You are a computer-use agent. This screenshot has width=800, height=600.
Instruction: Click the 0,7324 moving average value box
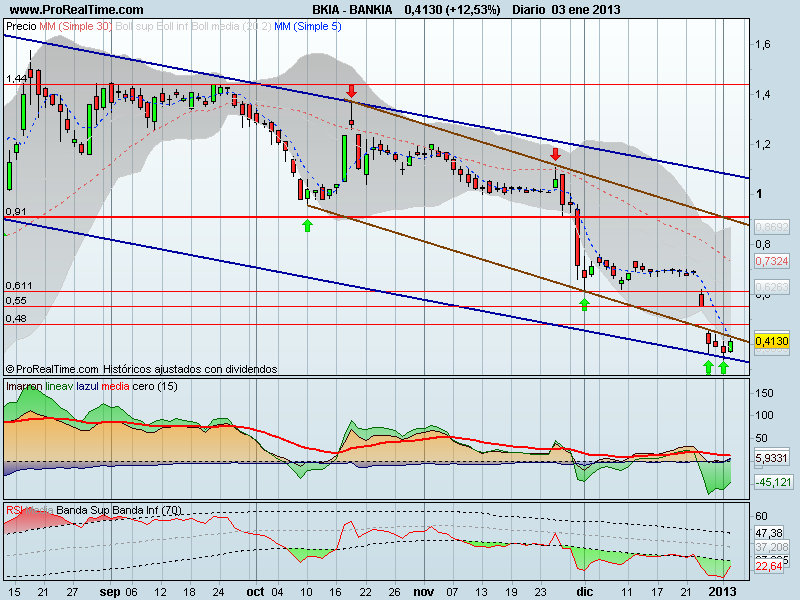point(772,261)
